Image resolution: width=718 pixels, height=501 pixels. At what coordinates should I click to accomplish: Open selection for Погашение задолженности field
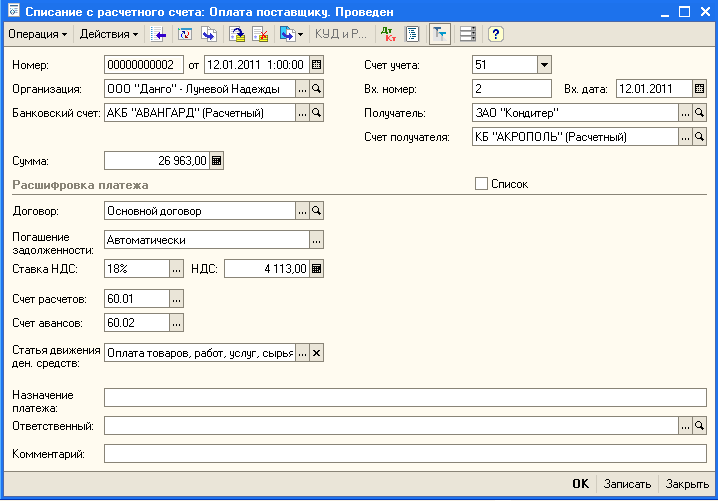pyautogui.click(x=317, y=240)
